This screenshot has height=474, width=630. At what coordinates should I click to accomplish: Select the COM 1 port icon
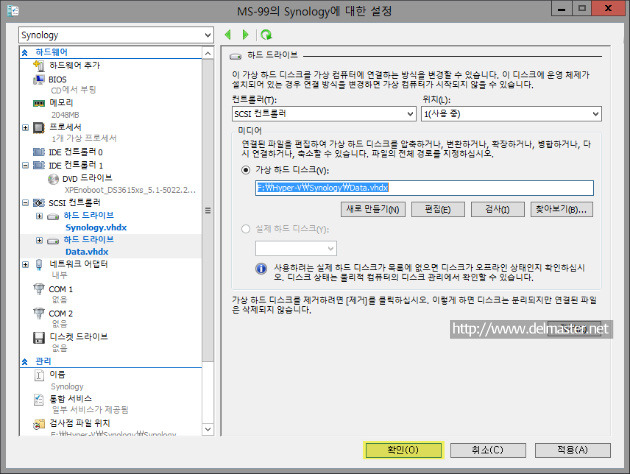pos(39,289)
